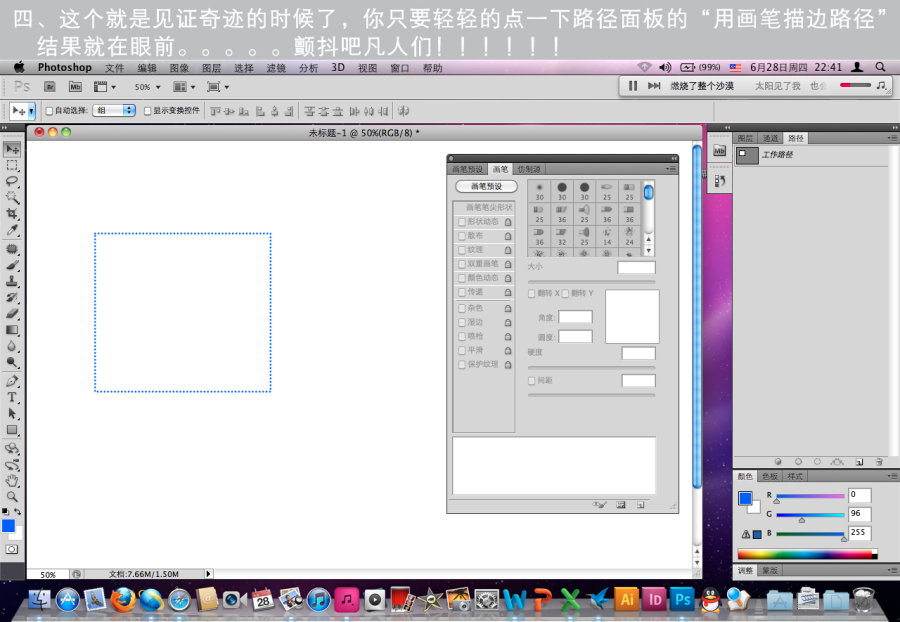The width and height of the screenshot is (900, 622).
Task: Open the auto-select 组 dropdown
Action: (x=114, y=110)
